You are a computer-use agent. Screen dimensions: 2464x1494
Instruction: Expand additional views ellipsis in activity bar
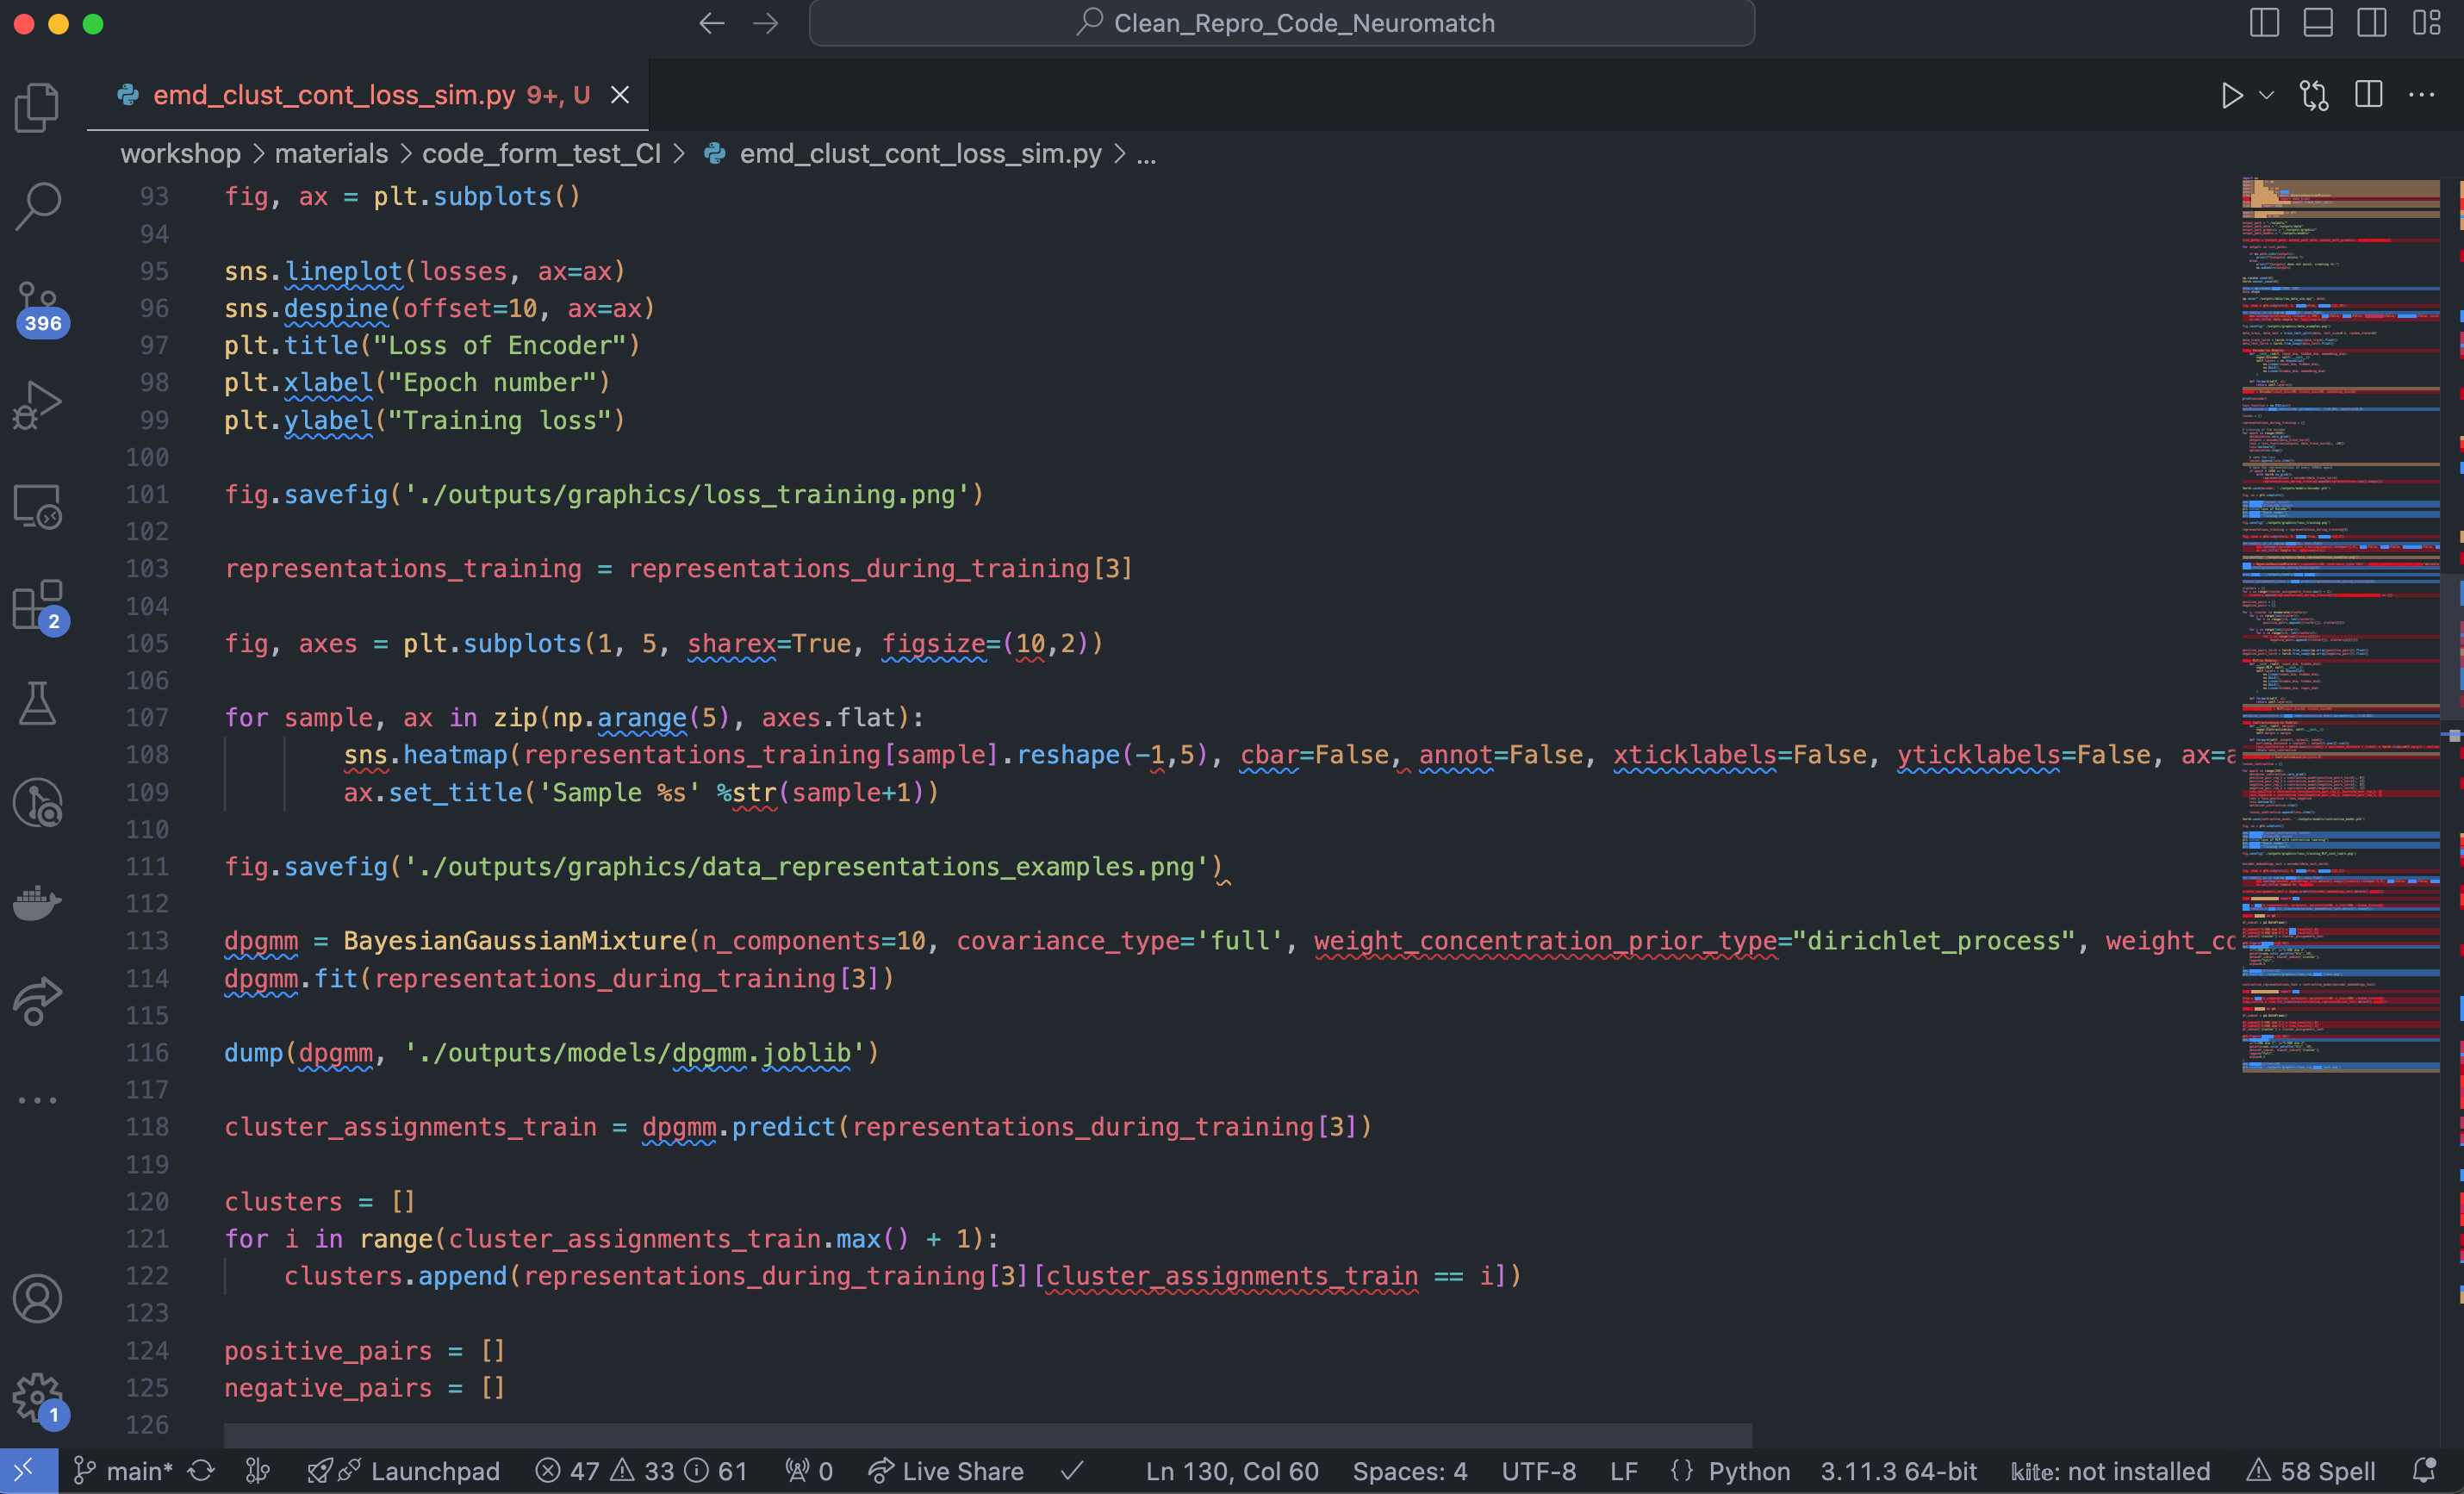[x=37, y=1100]
